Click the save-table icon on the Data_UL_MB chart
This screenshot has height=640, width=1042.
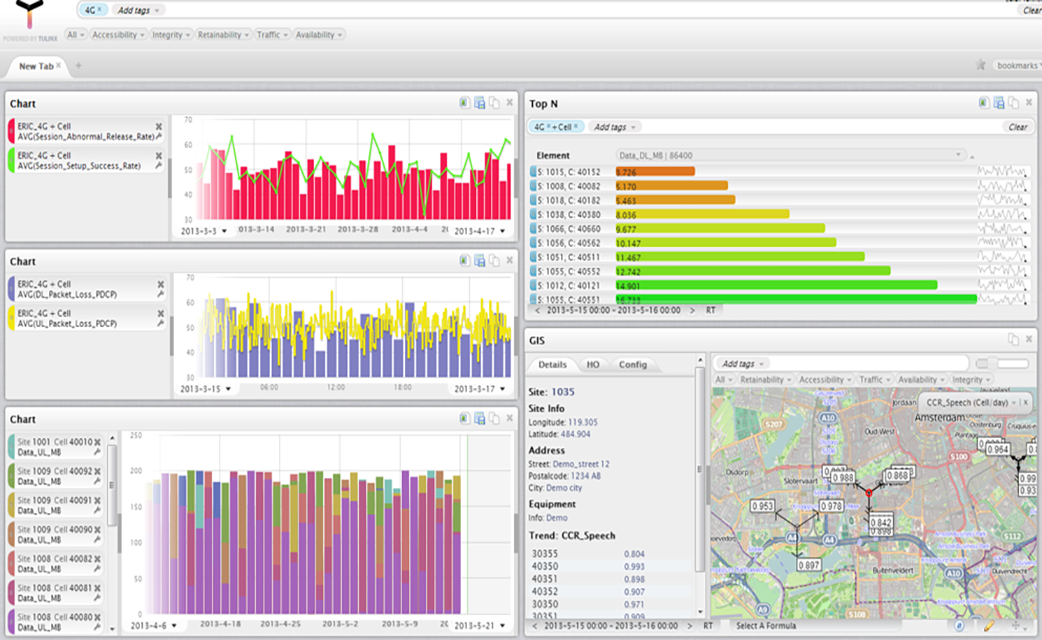pos(479,418)
